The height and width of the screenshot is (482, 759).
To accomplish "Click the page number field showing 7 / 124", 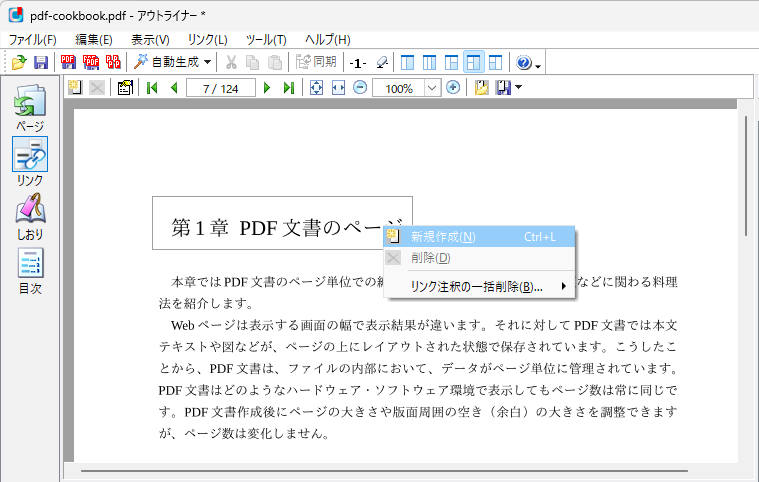I will point(220,88).
